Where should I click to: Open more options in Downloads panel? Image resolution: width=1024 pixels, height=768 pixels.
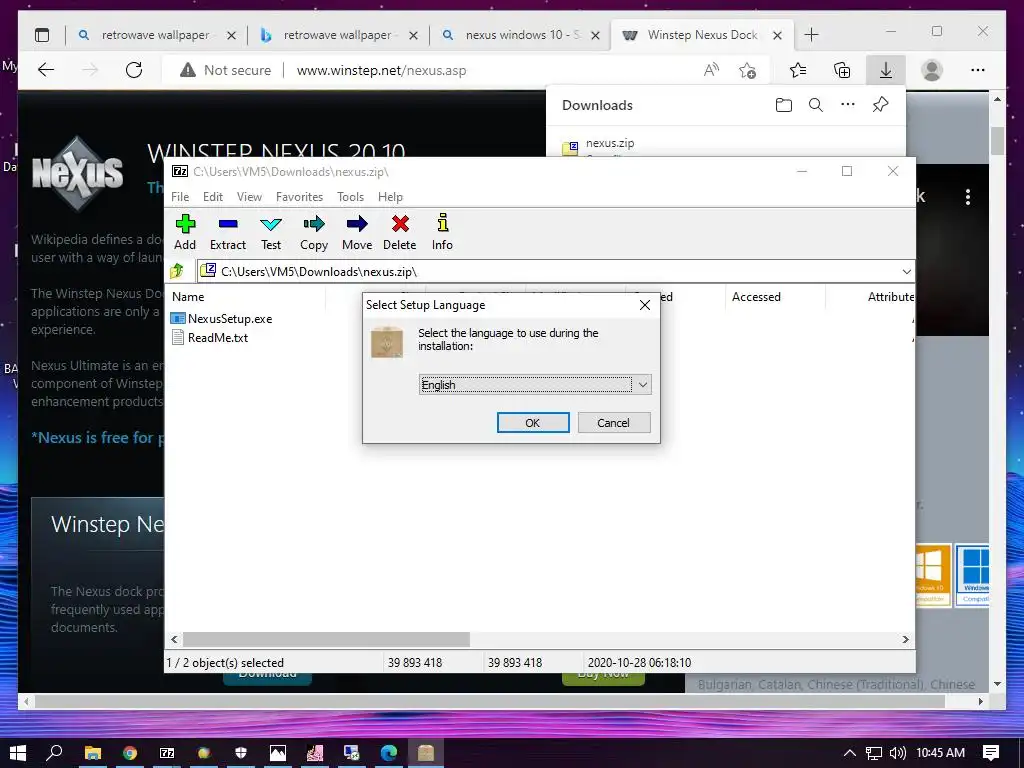tap(848, 104)
